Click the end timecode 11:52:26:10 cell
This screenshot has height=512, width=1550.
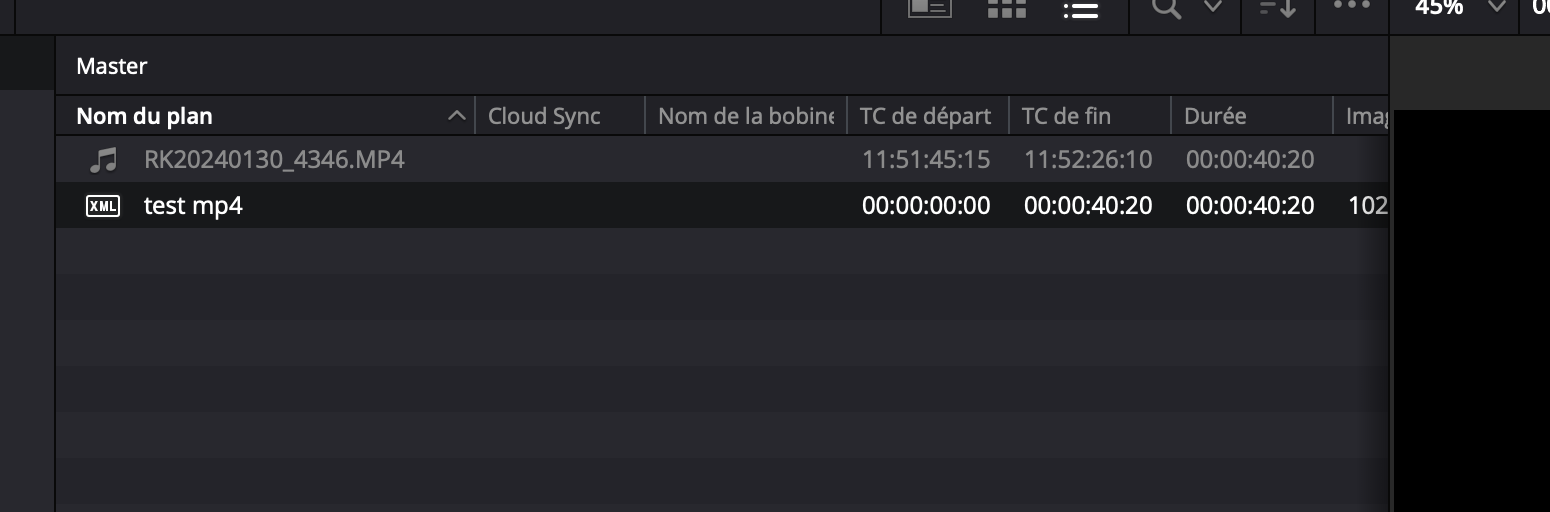(x=1088, y=159)
